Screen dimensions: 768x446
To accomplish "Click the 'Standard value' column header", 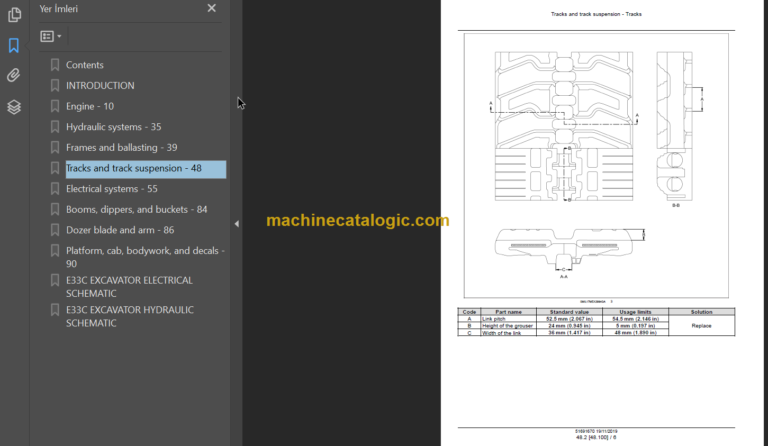I will click(x=569, y=312).
